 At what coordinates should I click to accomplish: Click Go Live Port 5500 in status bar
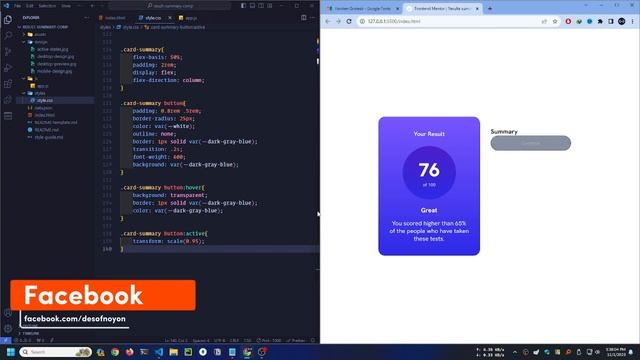[269, 340]
